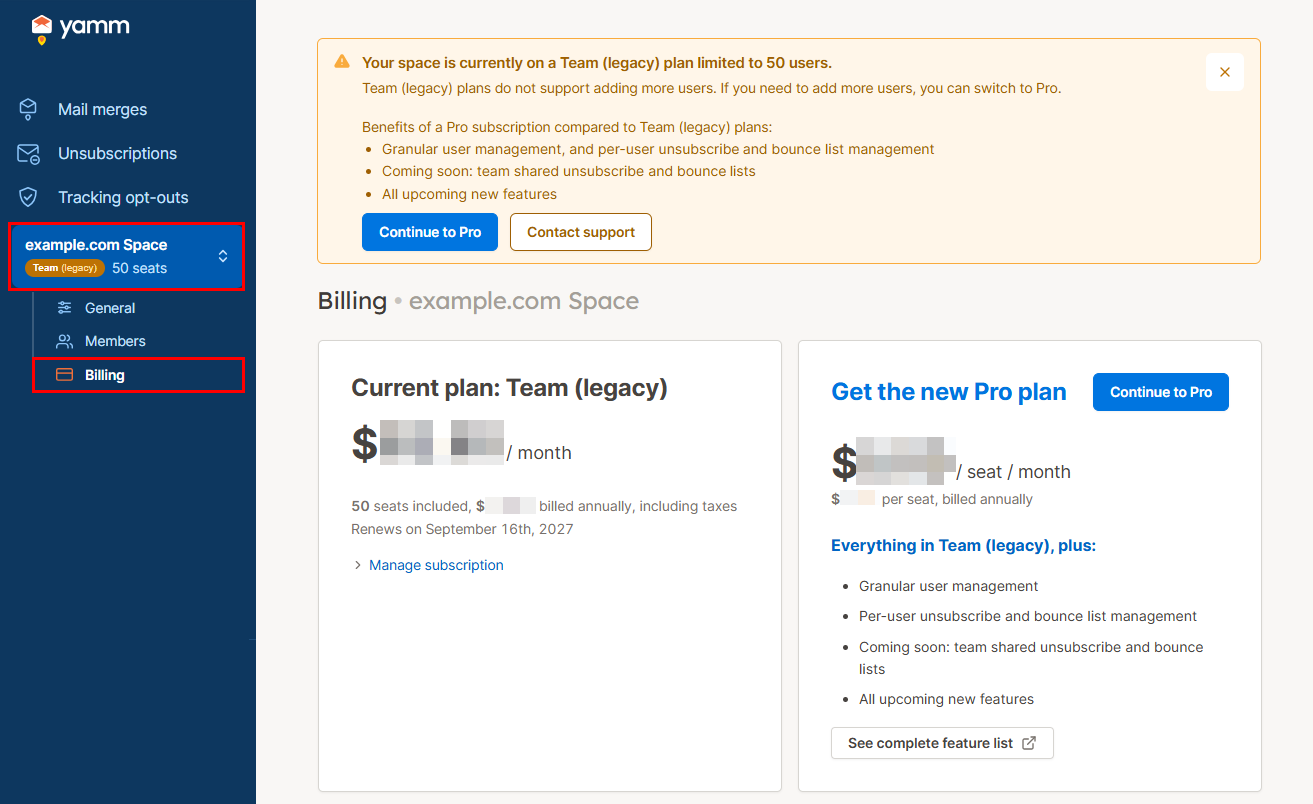
Task: Click the Mail merges envelope icon
Action: point(28,109)
